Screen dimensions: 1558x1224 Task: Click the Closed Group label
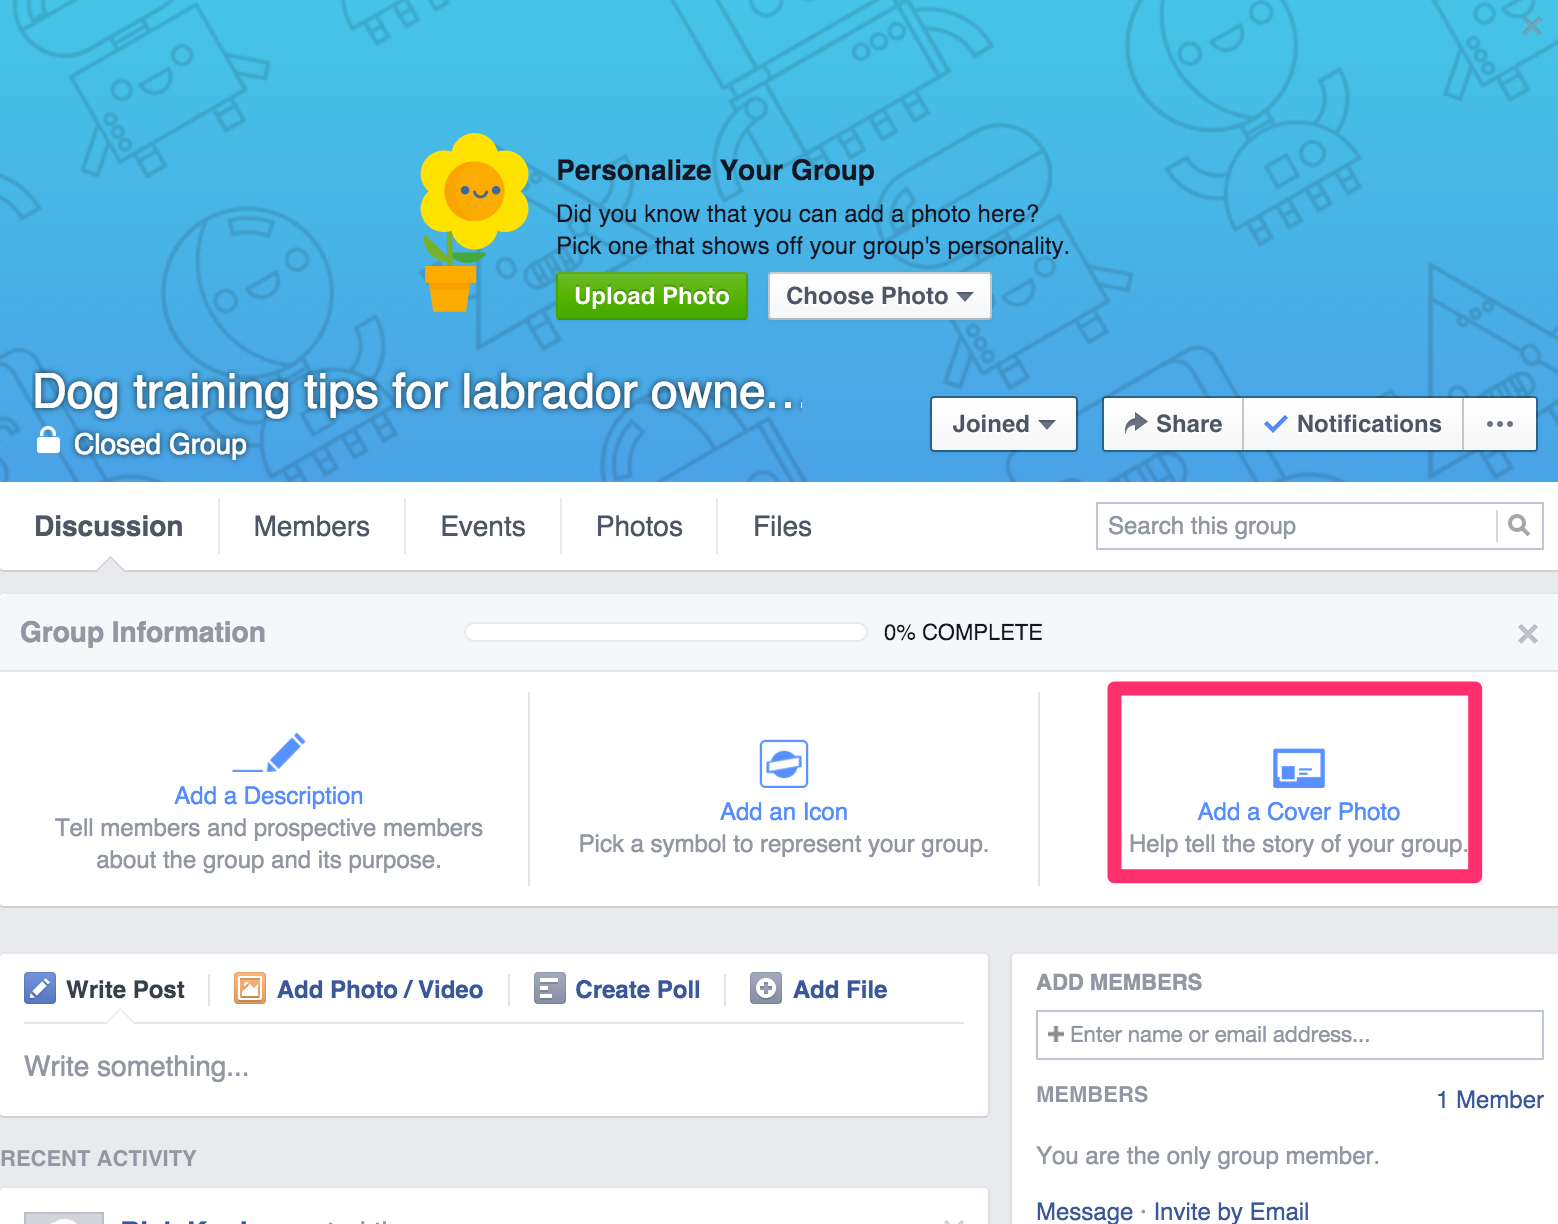[160, 444]
